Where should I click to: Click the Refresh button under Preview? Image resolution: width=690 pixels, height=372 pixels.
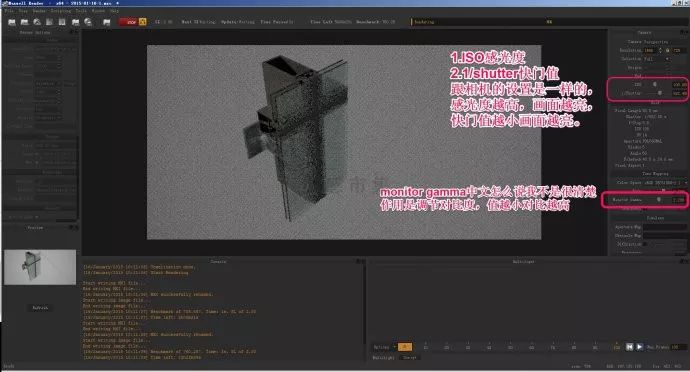[x=40, y=308]
